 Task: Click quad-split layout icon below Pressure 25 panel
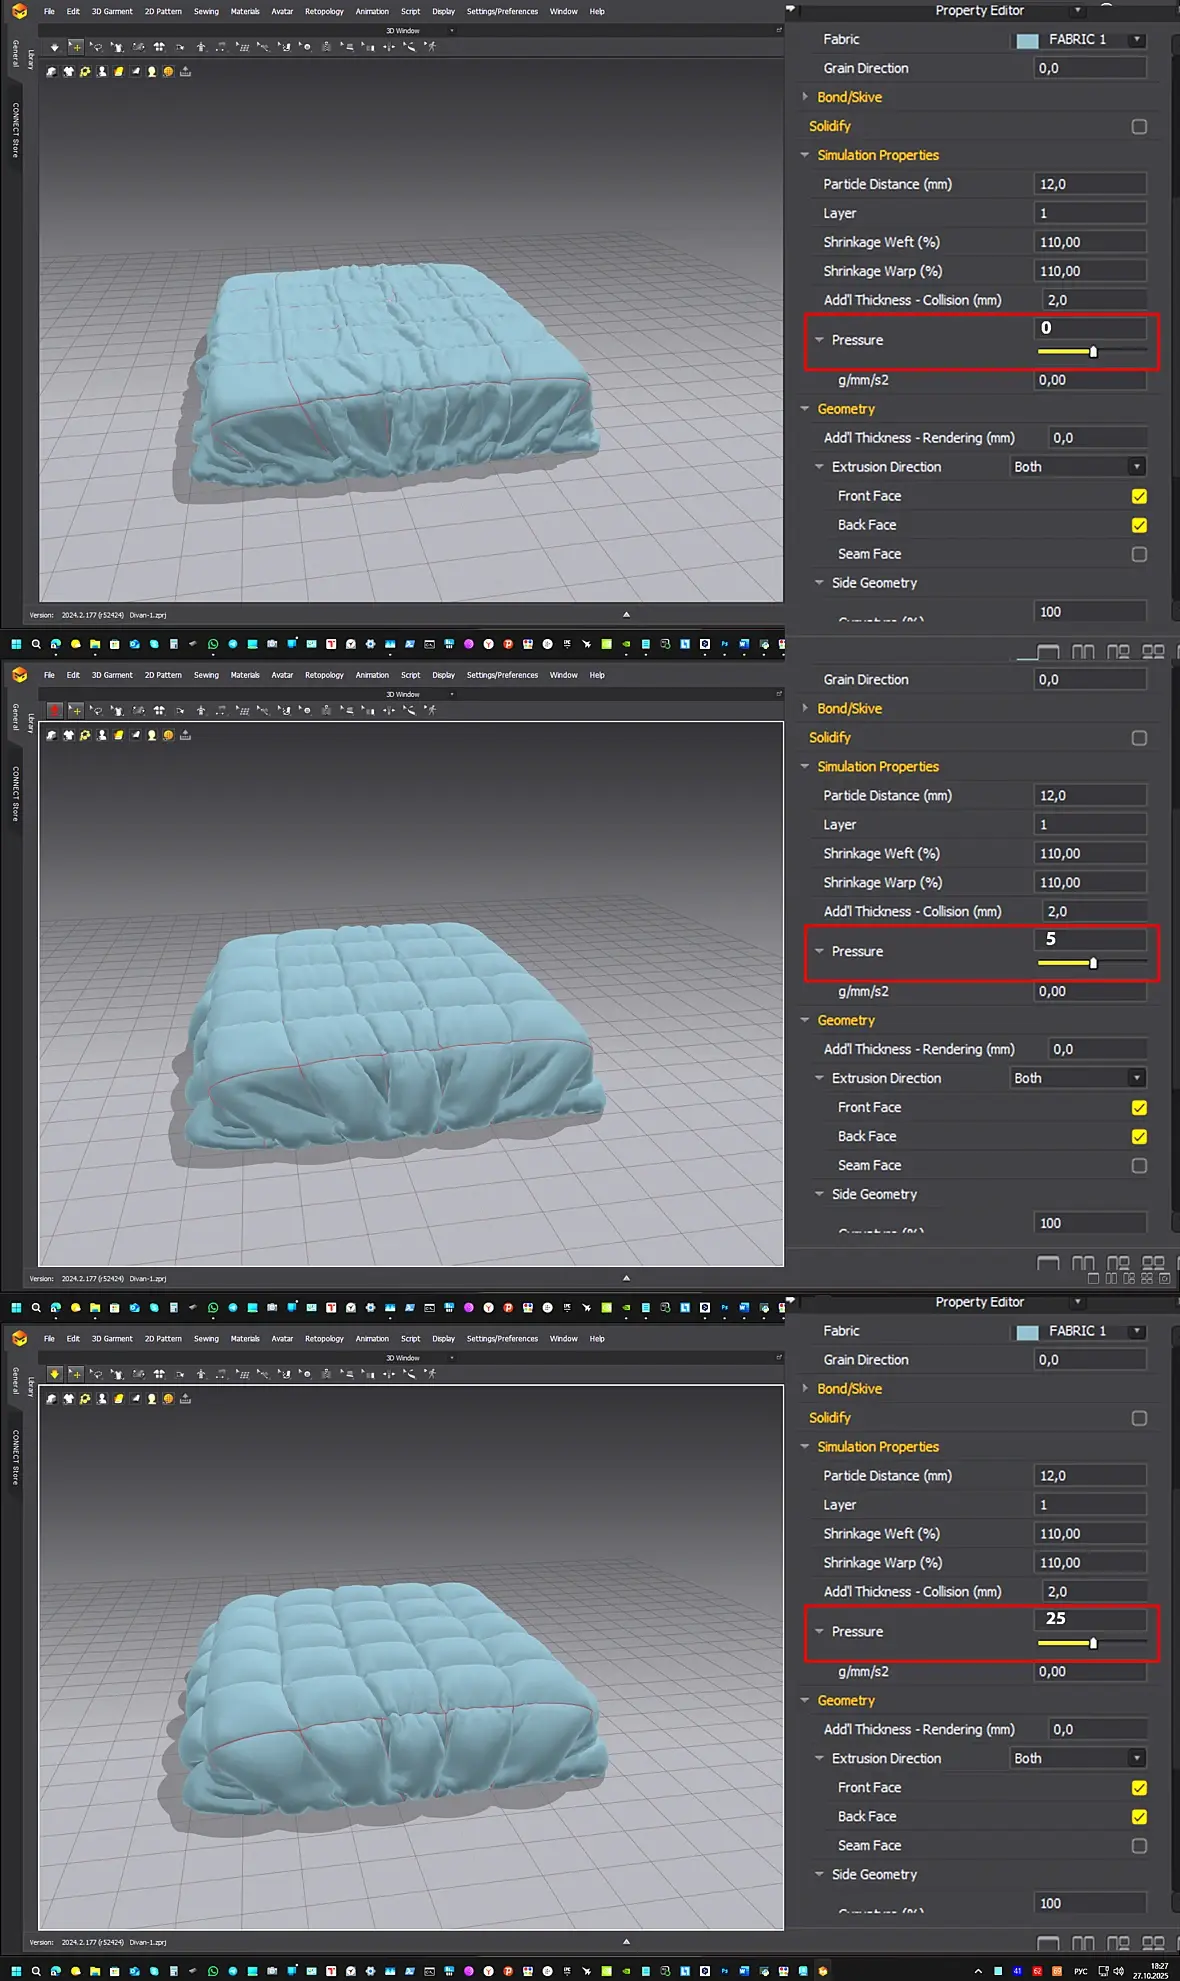click(1153, 1943)
